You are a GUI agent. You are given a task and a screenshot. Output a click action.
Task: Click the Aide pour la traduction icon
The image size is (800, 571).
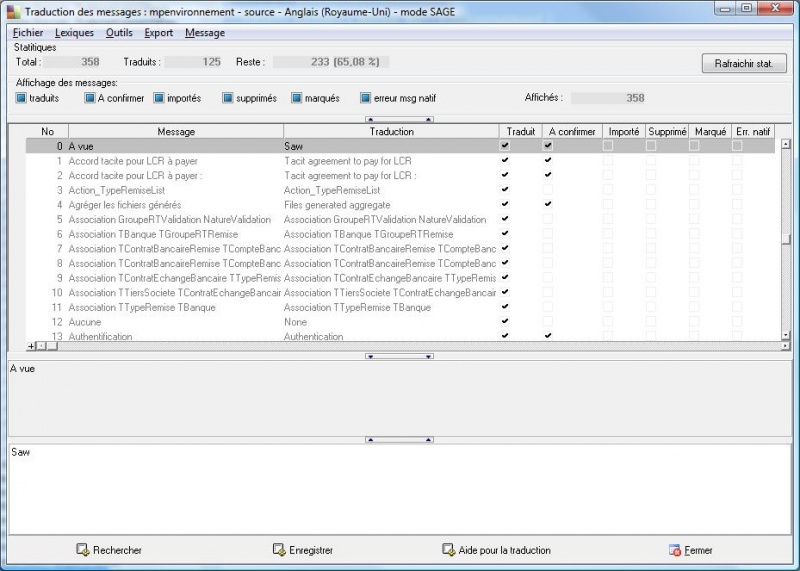pyautogui.click(x=448, y=550)
